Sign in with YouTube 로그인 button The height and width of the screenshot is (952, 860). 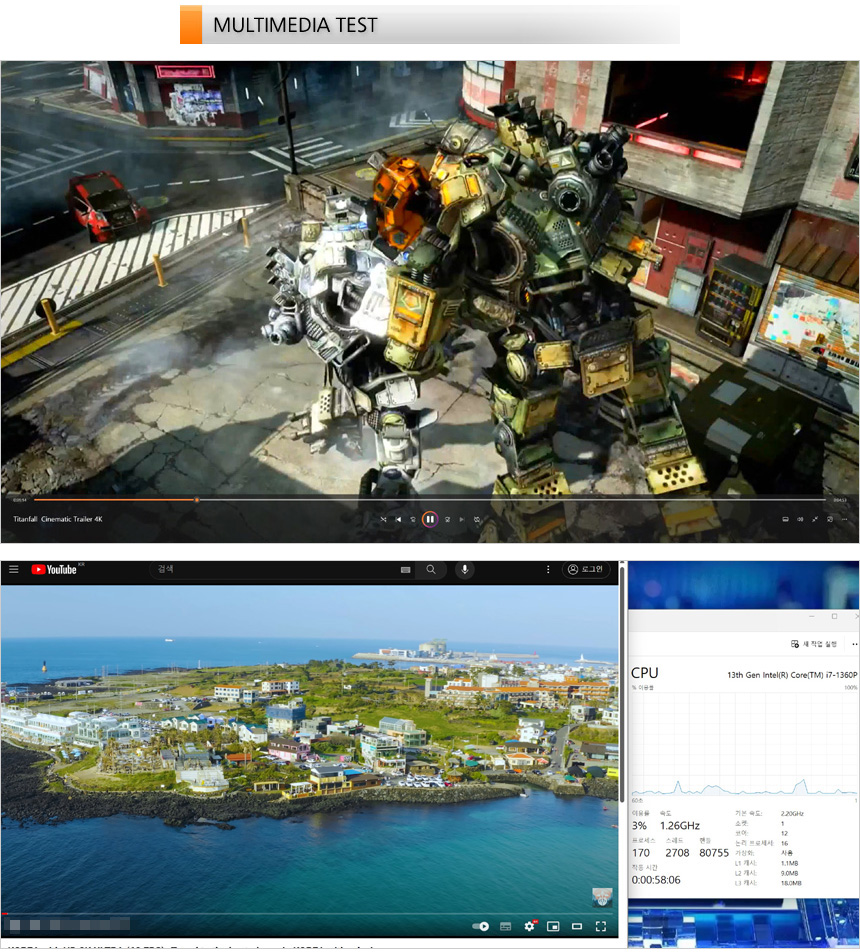(x=585, y=570)
